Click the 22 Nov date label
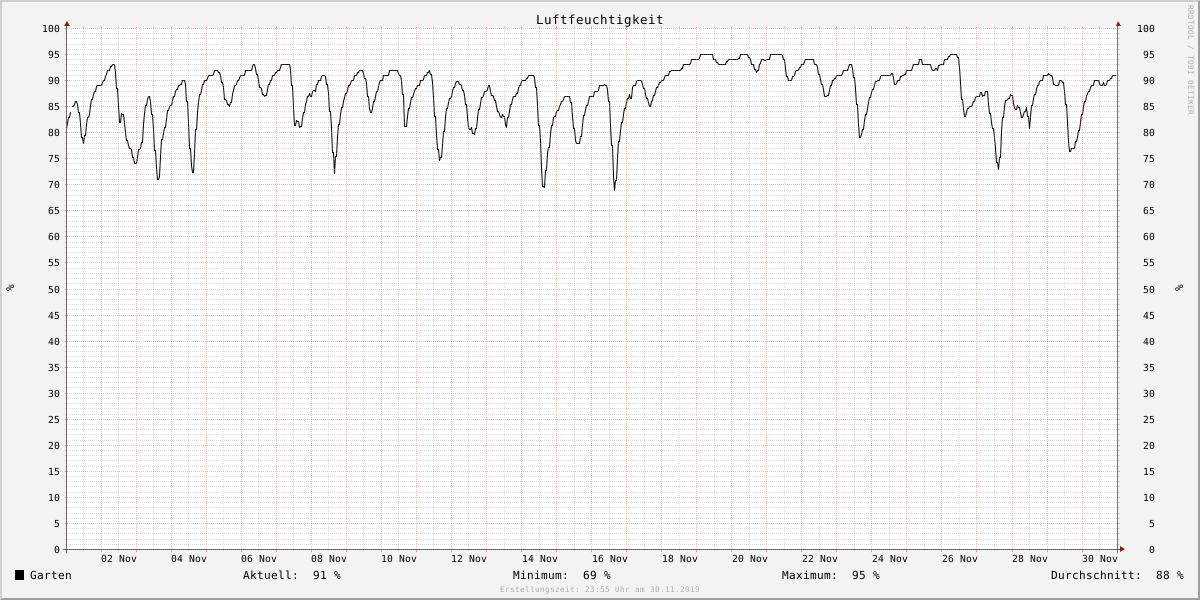The image size is (1200, 600). coord(820,558)
